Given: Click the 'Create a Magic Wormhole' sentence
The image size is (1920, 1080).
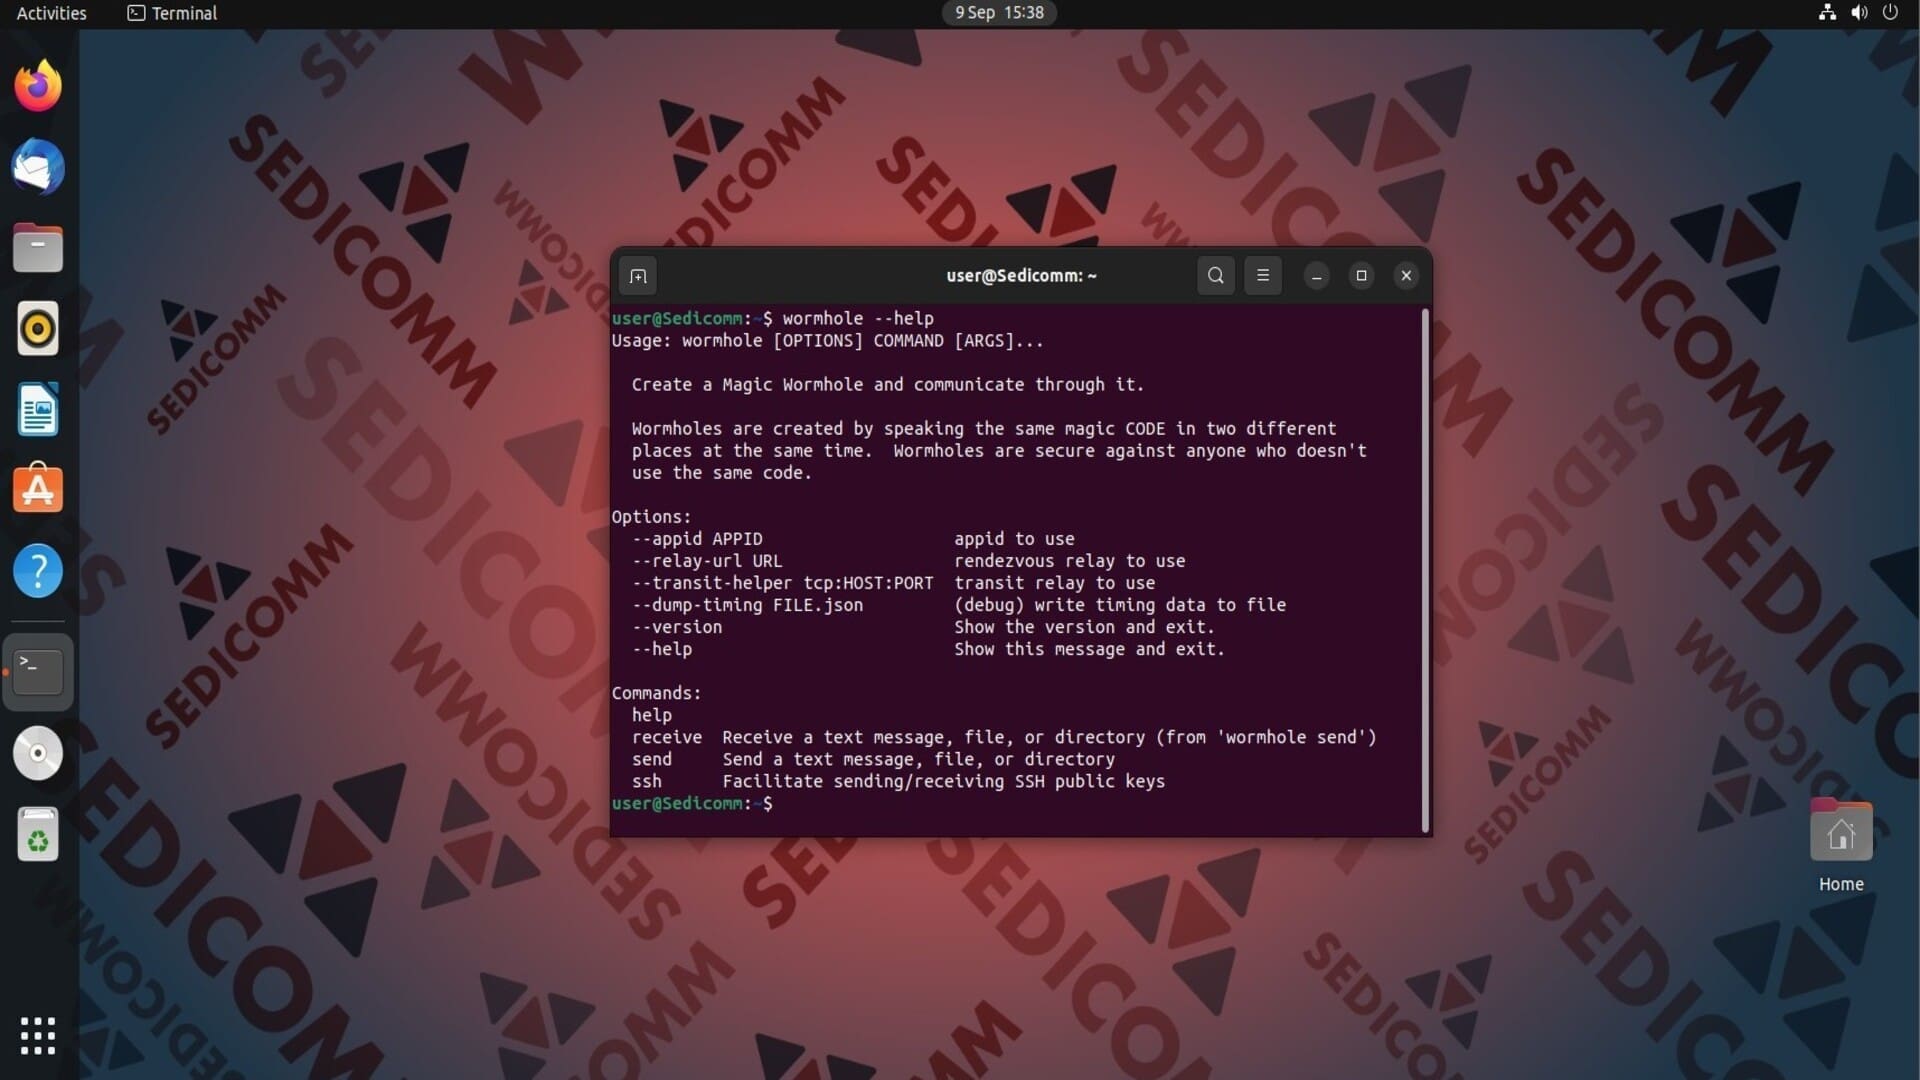Looking at the screenshot, I should point(887,385).
